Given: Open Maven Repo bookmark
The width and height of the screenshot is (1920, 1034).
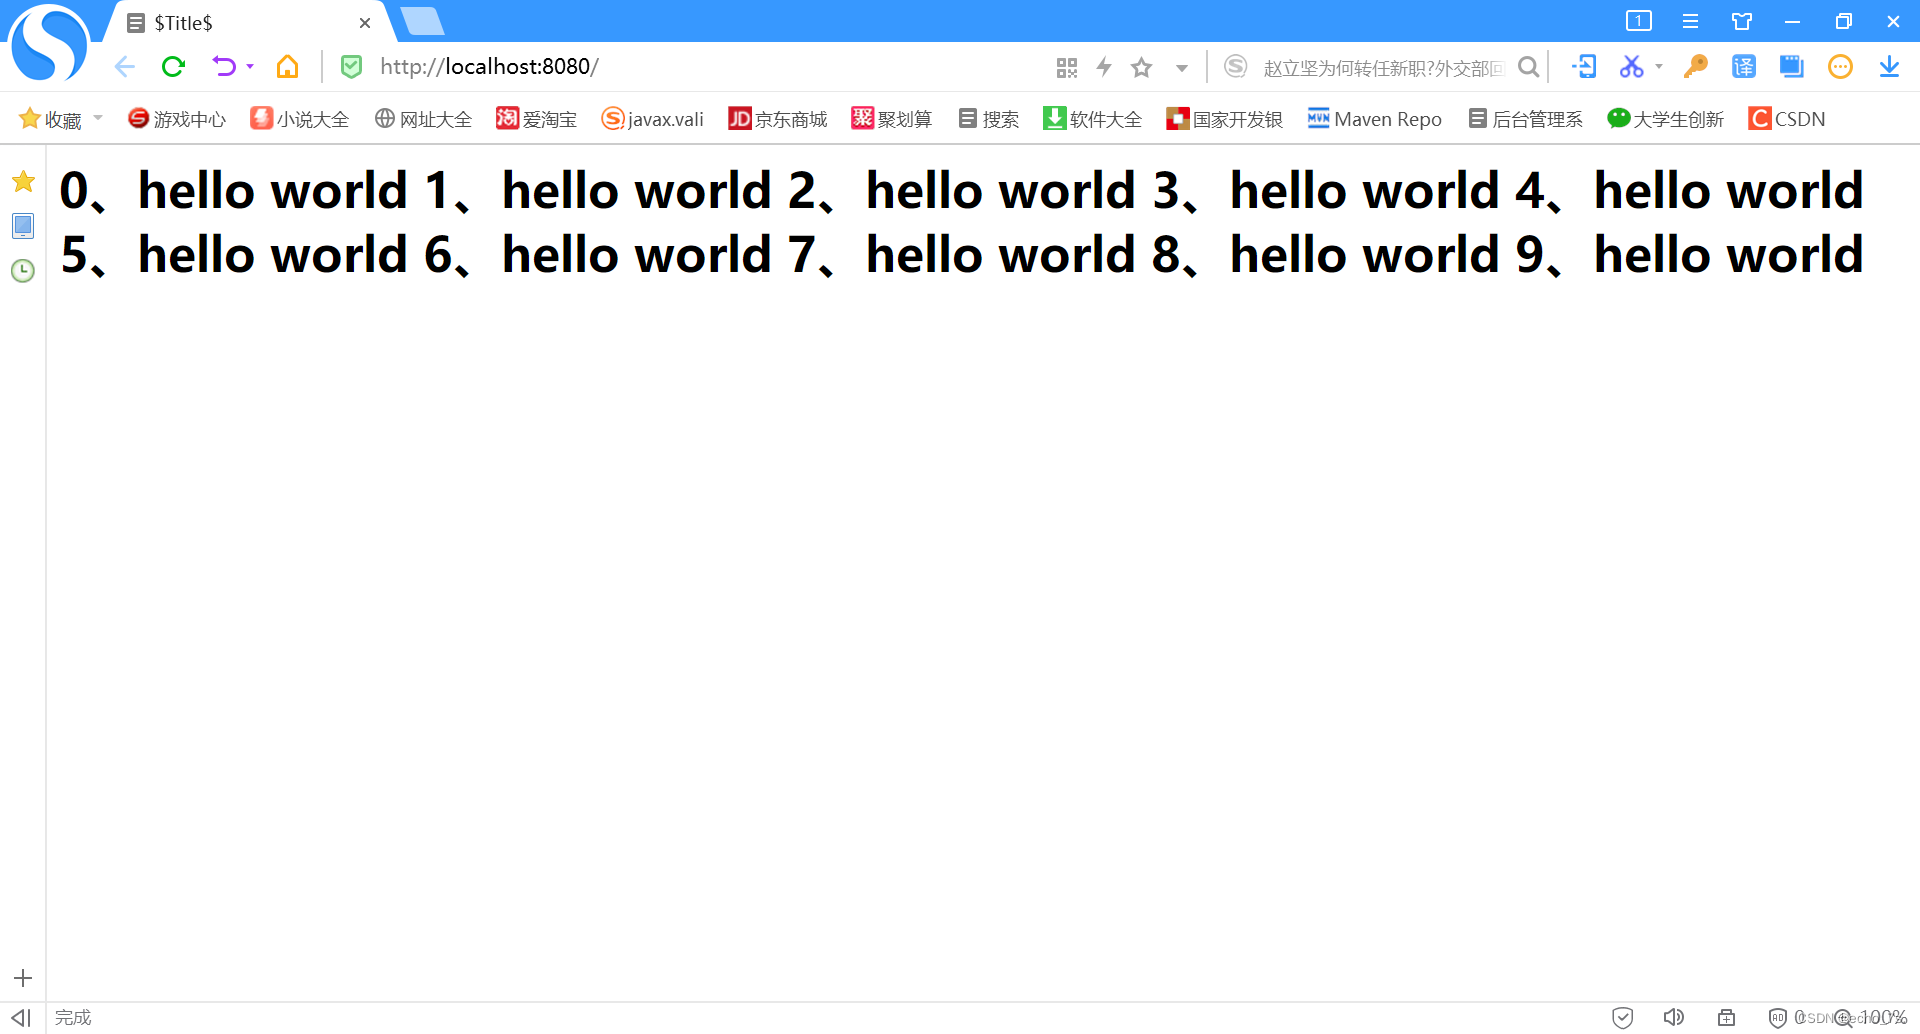Looking at the screenshot, I should [1375, 119].
